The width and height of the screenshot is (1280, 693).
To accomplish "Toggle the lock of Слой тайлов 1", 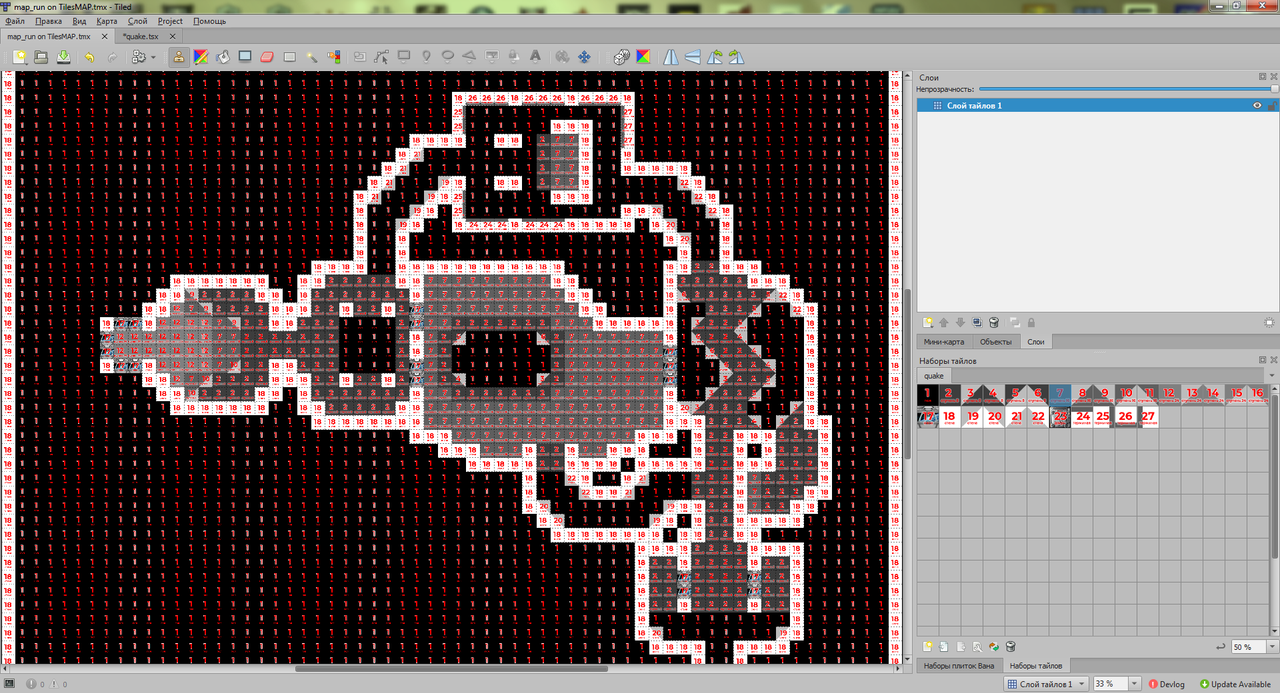I will click(1271, 105).
